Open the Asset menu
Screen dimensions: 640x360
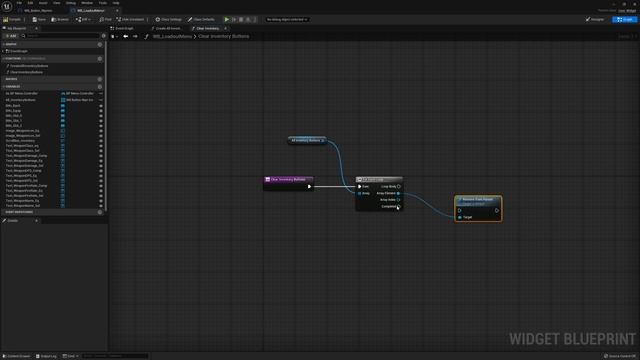coord(43,3)
